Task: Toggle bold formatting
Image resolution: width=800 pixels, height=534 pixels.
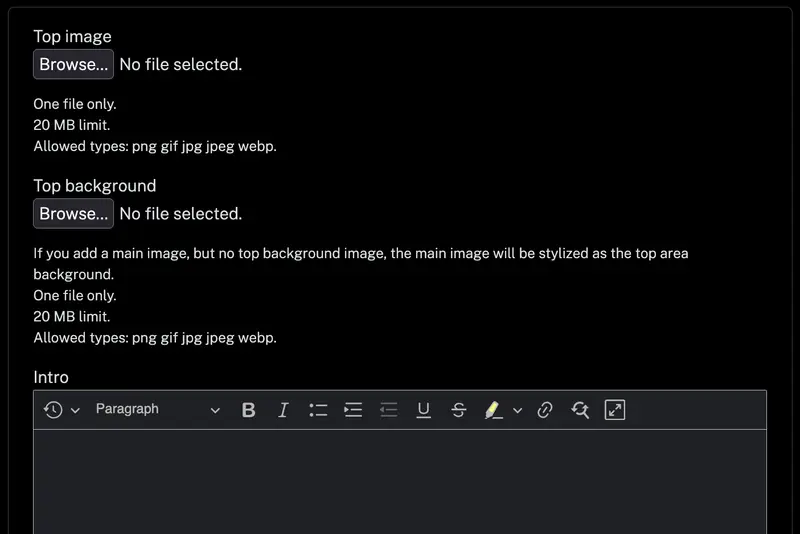Action: [249, 410]
